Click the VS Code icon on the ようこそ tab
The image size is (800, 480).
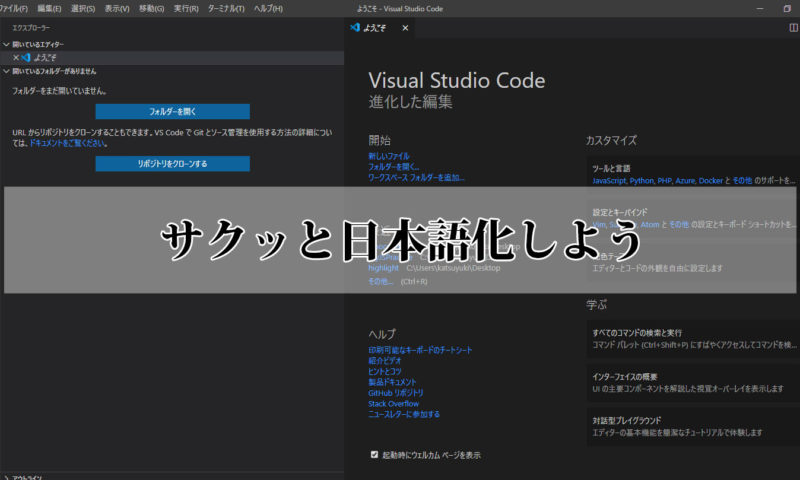(x=355, y=28)
